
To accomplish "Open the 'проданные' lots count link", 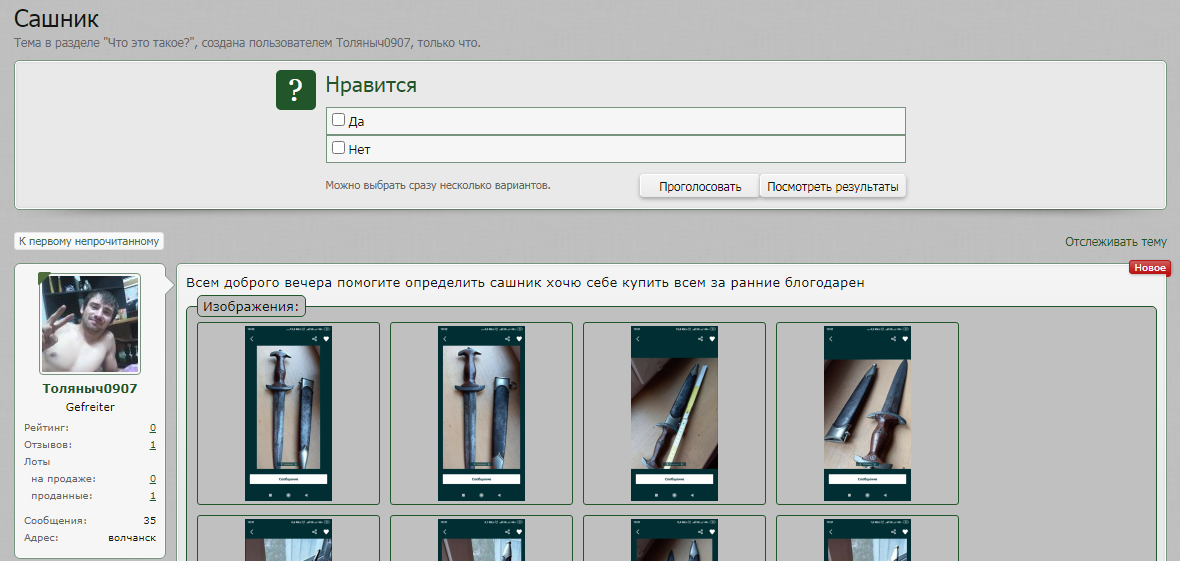I will tap(153, 496).
